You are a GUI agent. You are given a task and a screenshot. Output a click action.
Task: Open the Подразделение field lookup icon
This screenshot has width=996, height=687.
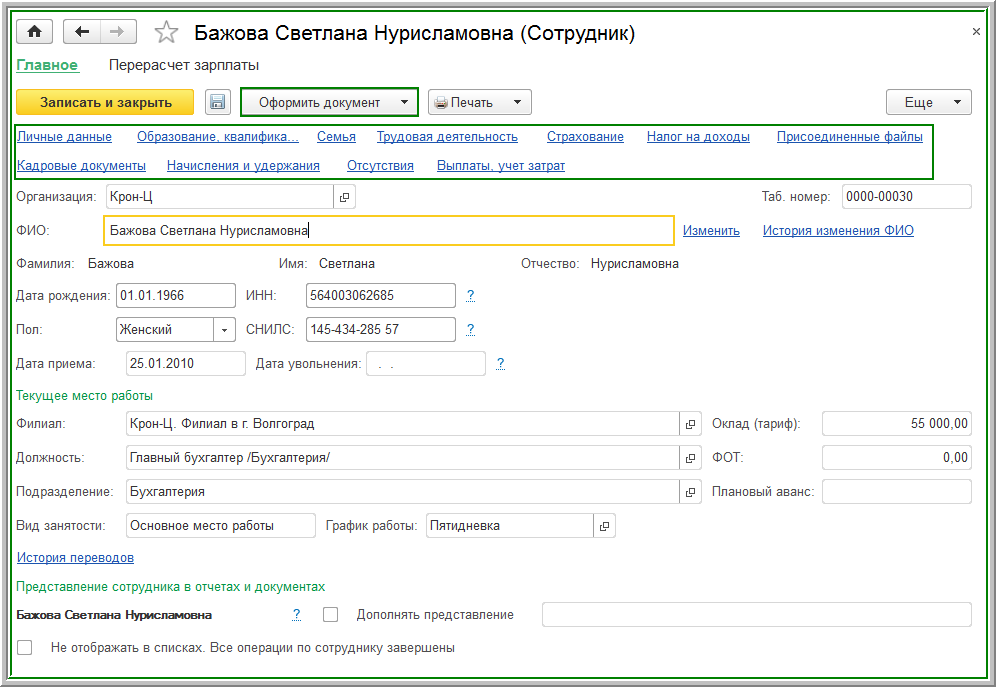point(690,492)
